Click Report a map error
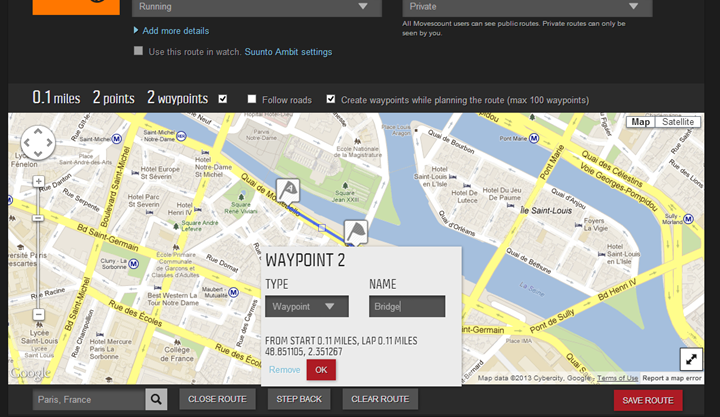This screenshot has width=720, height=417. point(672,378)
